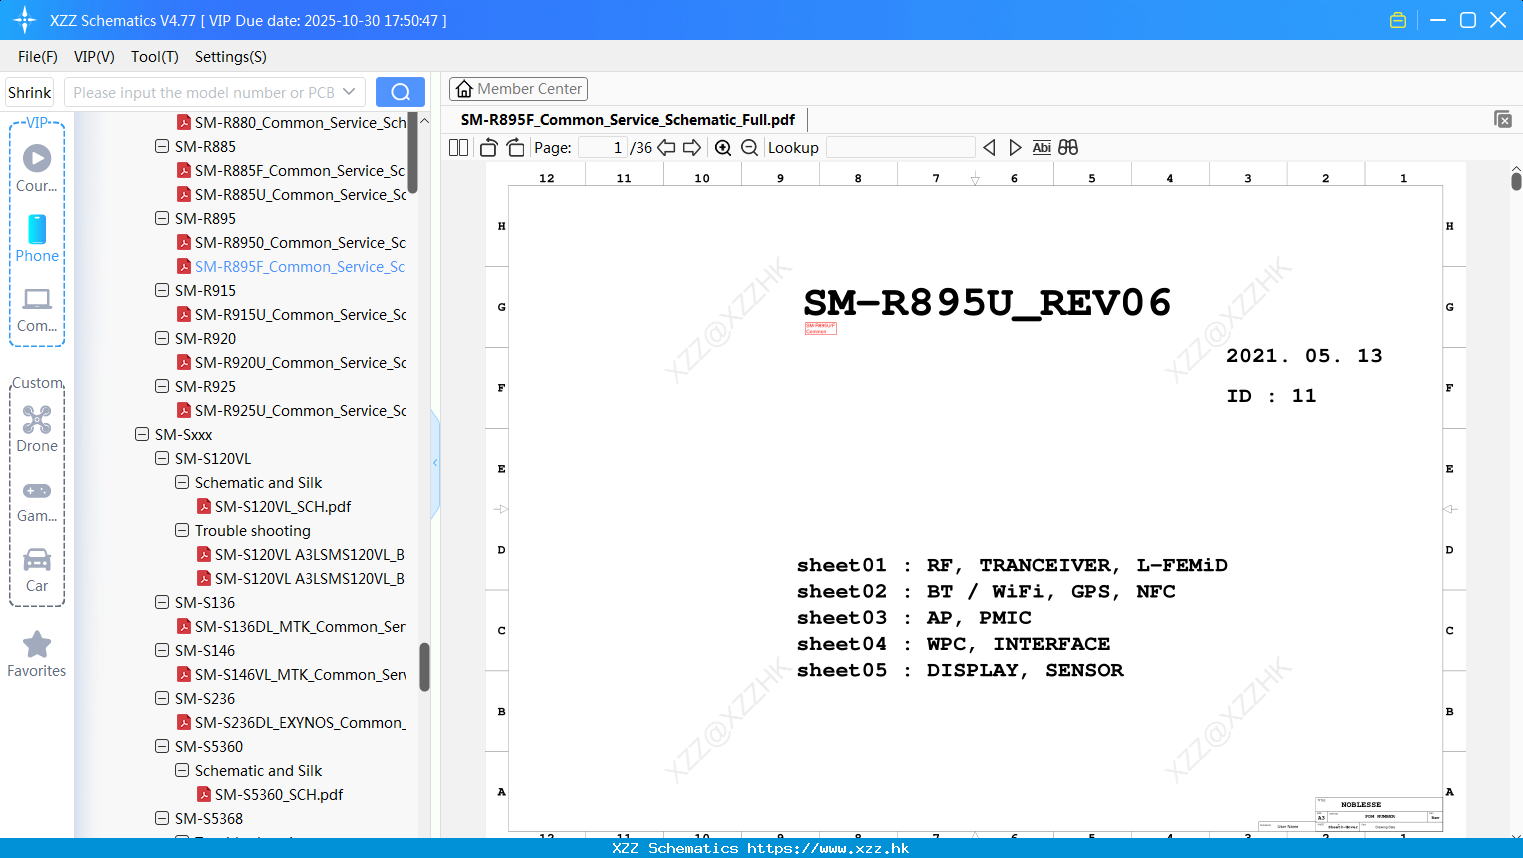The width and height of the screenshot is (1523, 858).
Task: Open SM-S136DL_MTK_Common file
Action: [x=291, y=626]
